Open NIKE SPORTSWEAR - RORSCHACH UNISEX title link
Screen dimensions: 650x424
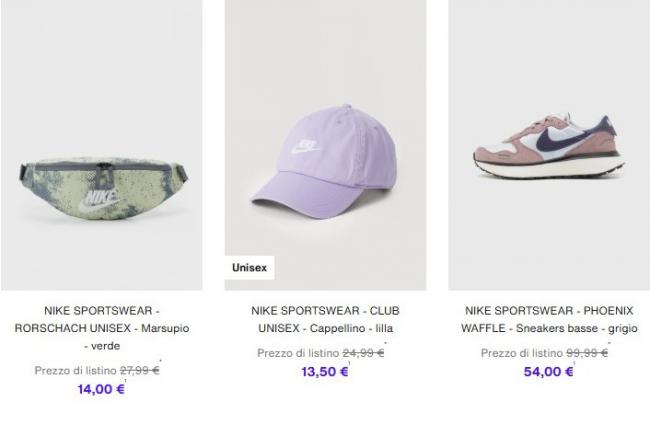pos(102,328)
